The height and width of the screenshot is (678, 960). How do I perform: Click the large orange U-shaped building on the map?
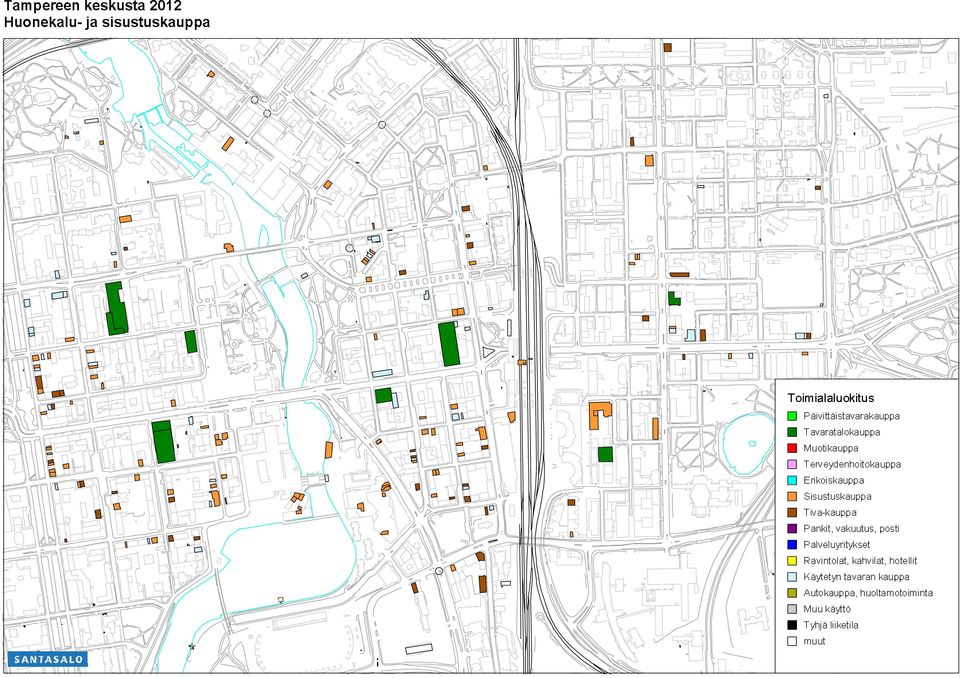pos(601,415)
